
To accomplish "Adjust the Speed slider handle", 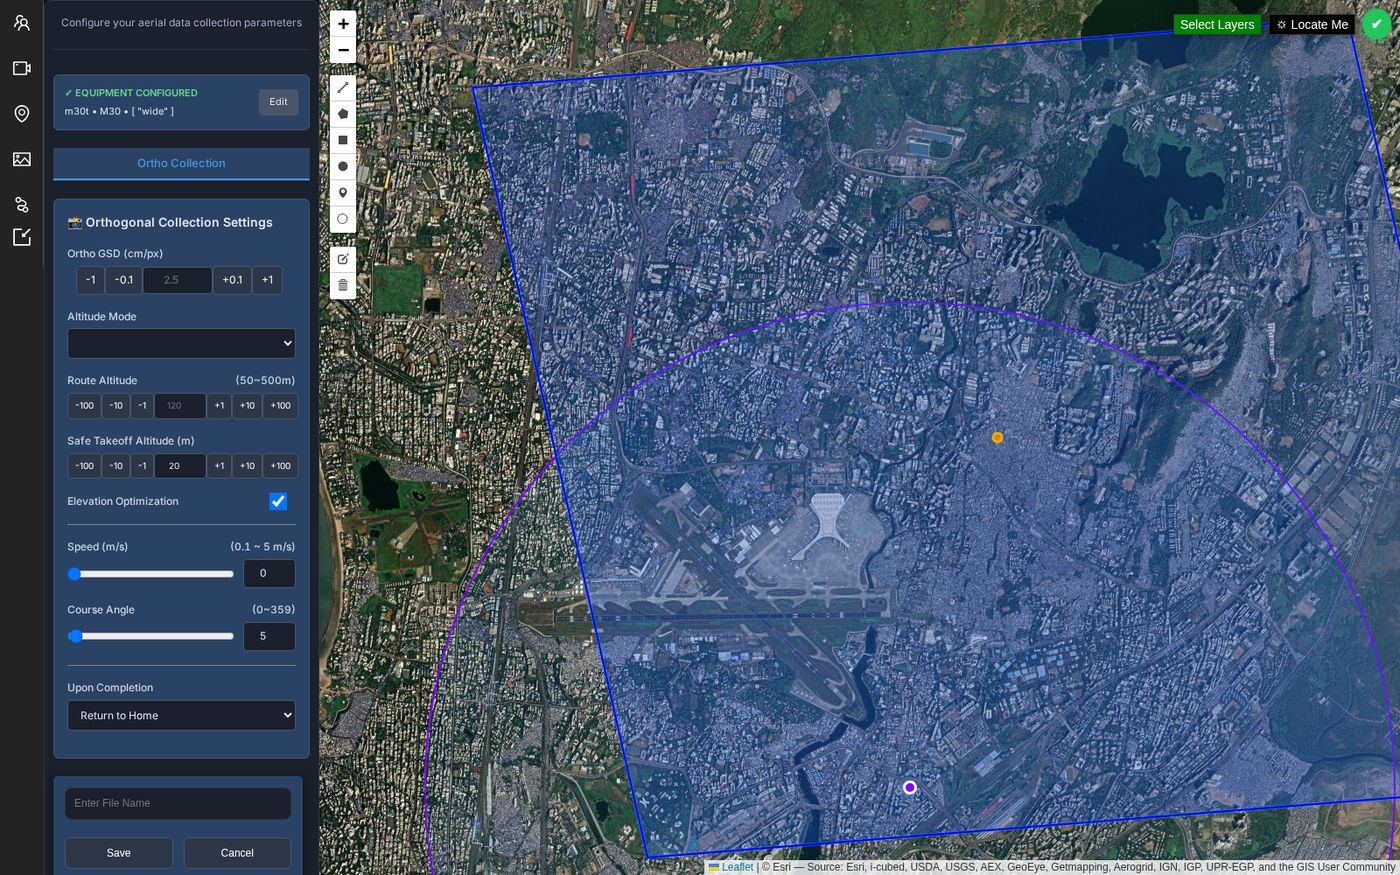I will point(74,574).
